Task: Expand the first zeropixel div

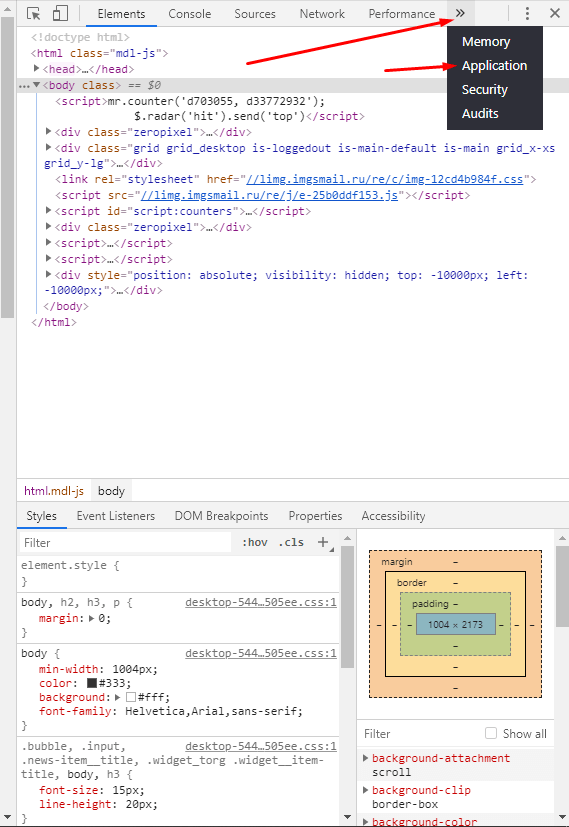Action: coord(49,131)
